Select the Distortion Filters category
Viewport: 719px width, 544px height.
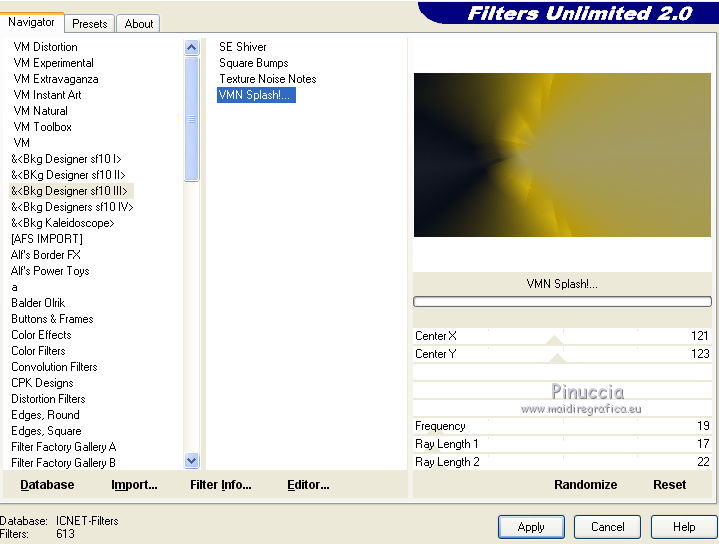[48, 399]
